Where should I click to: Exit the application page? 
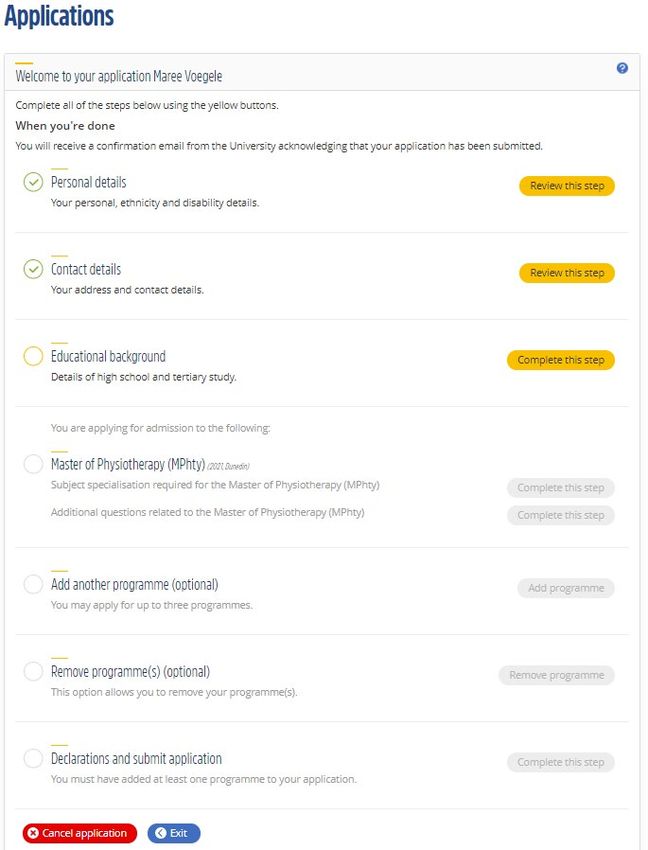pyautogui.click(x=174, y=833)
